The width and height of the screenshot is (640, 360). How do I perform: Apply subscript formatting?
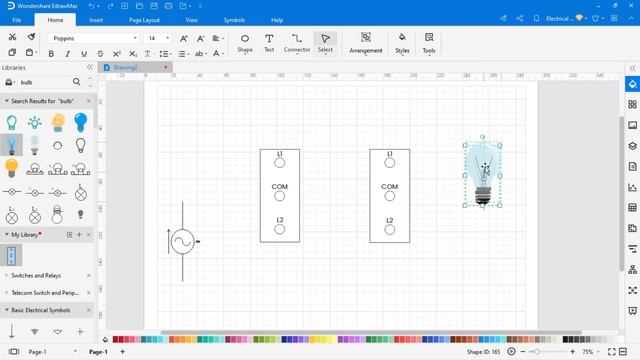pyautogui.click(x=133, y=53)
